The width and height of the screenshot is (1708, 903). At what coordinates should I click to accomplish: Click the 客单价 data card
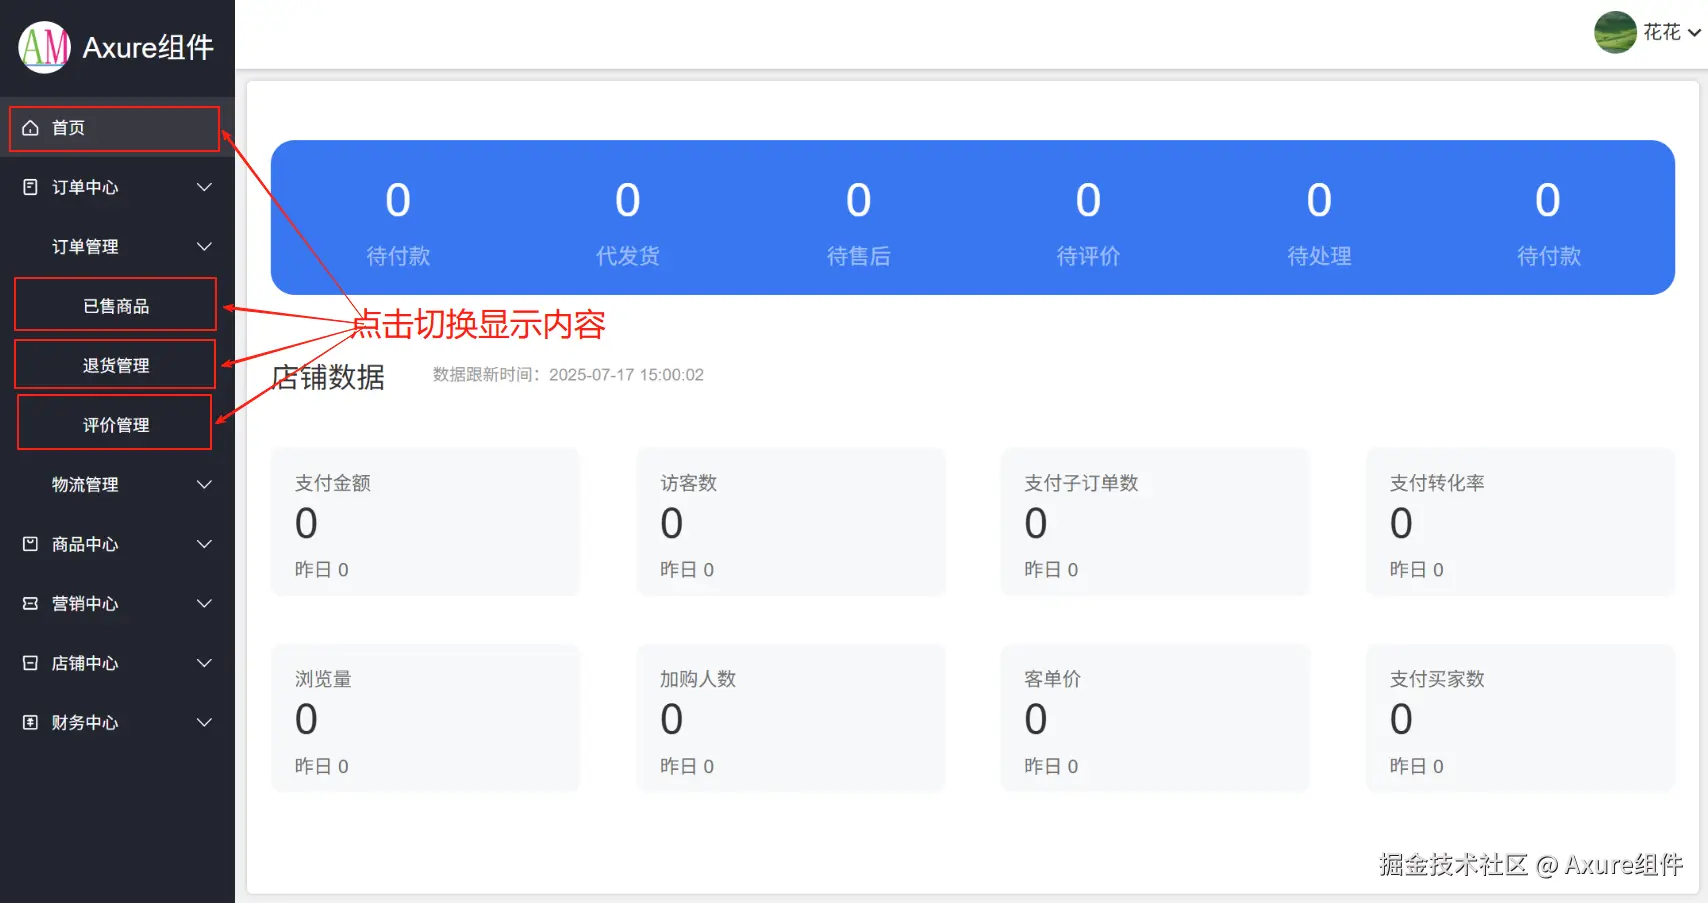[x=1155, y=718]
